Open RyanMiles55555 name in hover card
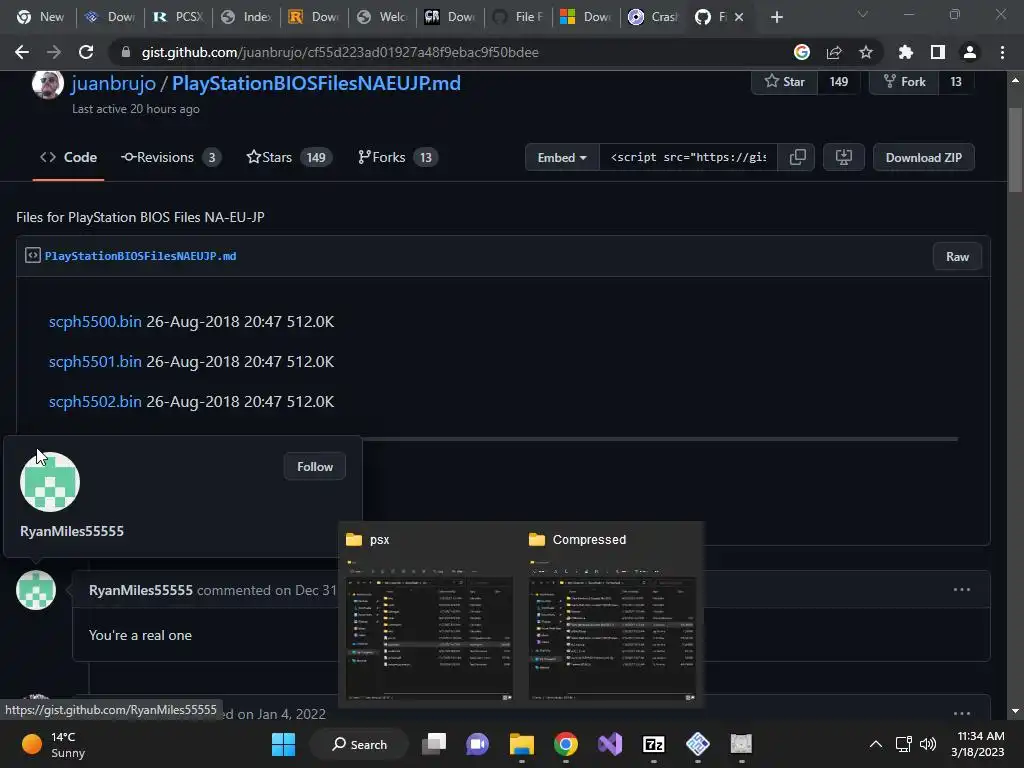This screenshot has height=768, width=1024. [72, 531]
